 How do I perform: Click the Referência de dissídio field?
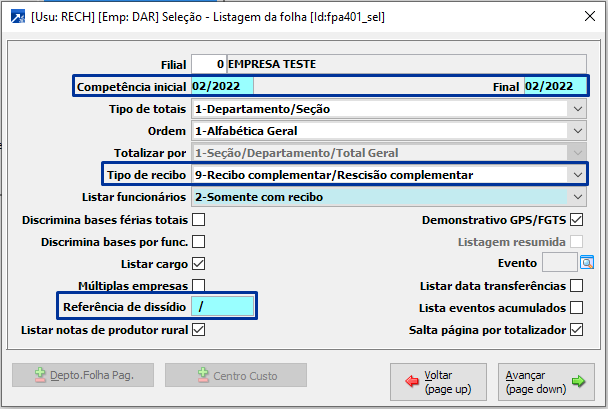click(223, 307)
